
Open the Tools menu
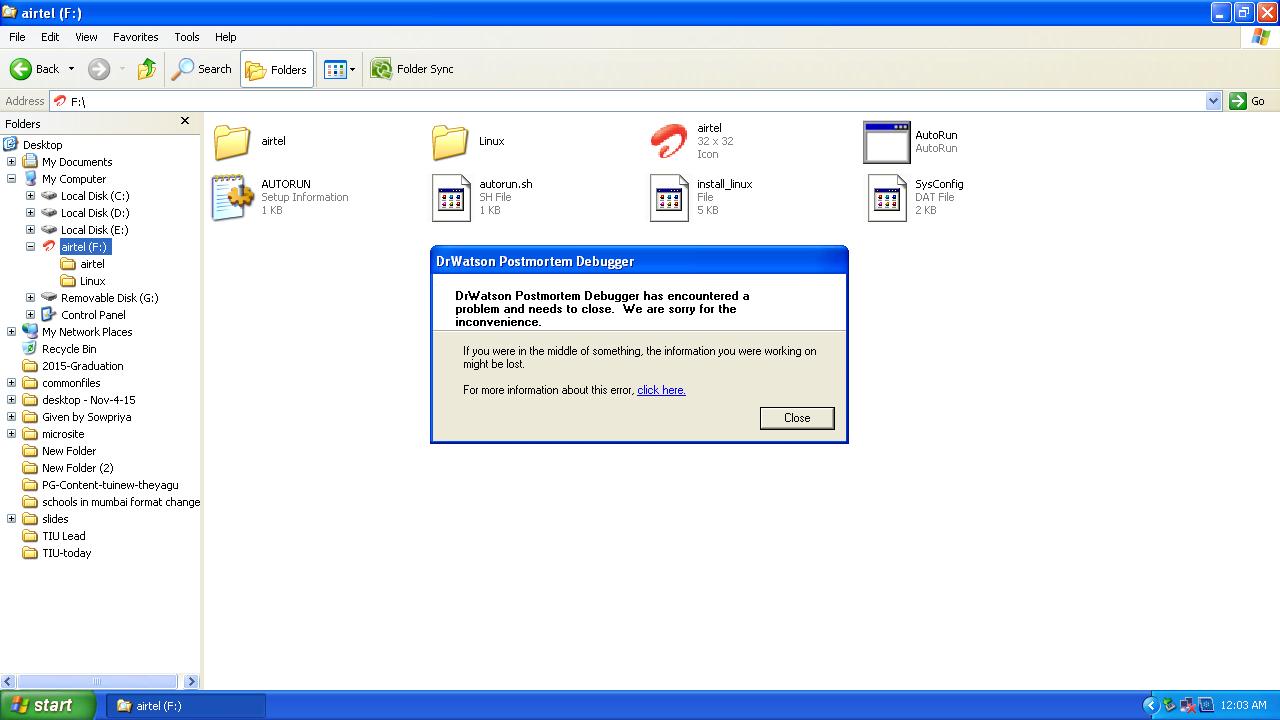tap(187, 37)
